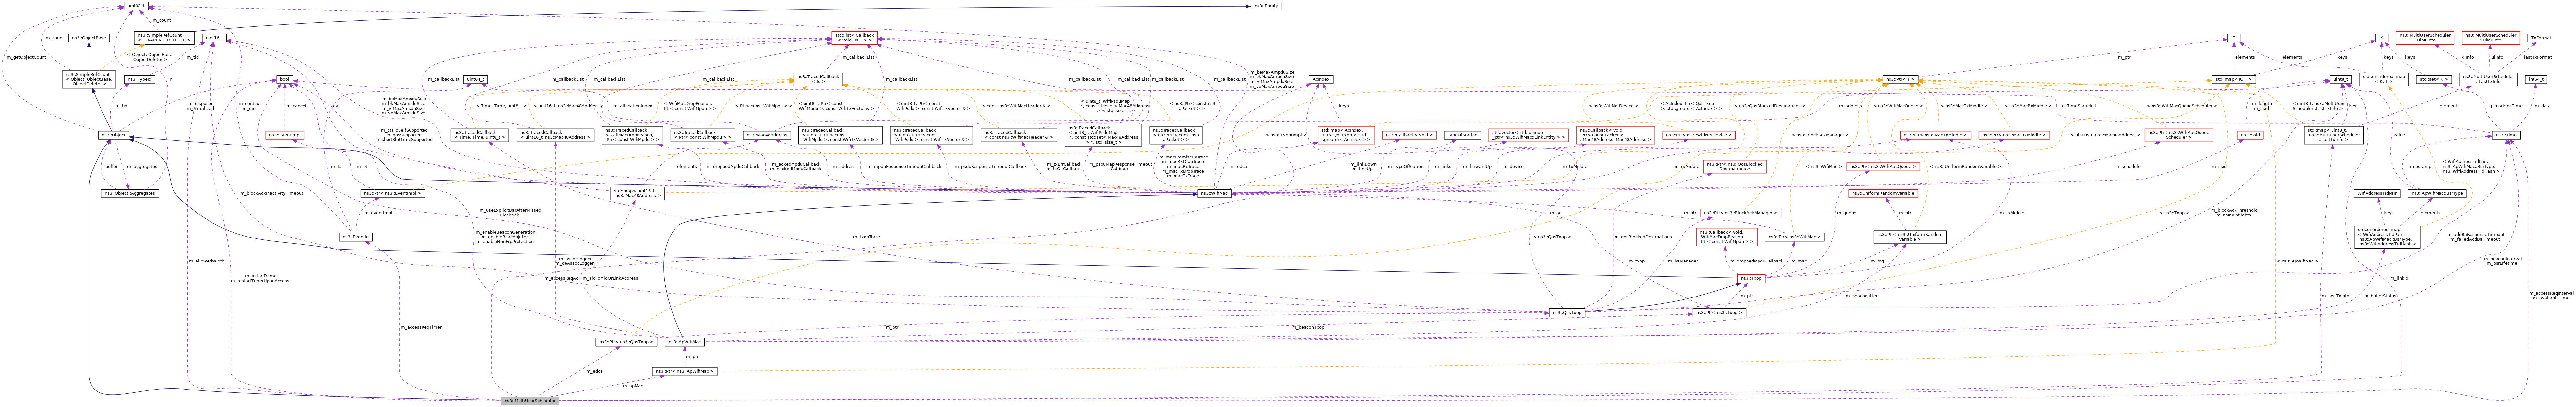Click the ns3::Ptr< ns3::MacTxMiddle > node
This screenshot has height=407, width=2576.
[1936, 135]
